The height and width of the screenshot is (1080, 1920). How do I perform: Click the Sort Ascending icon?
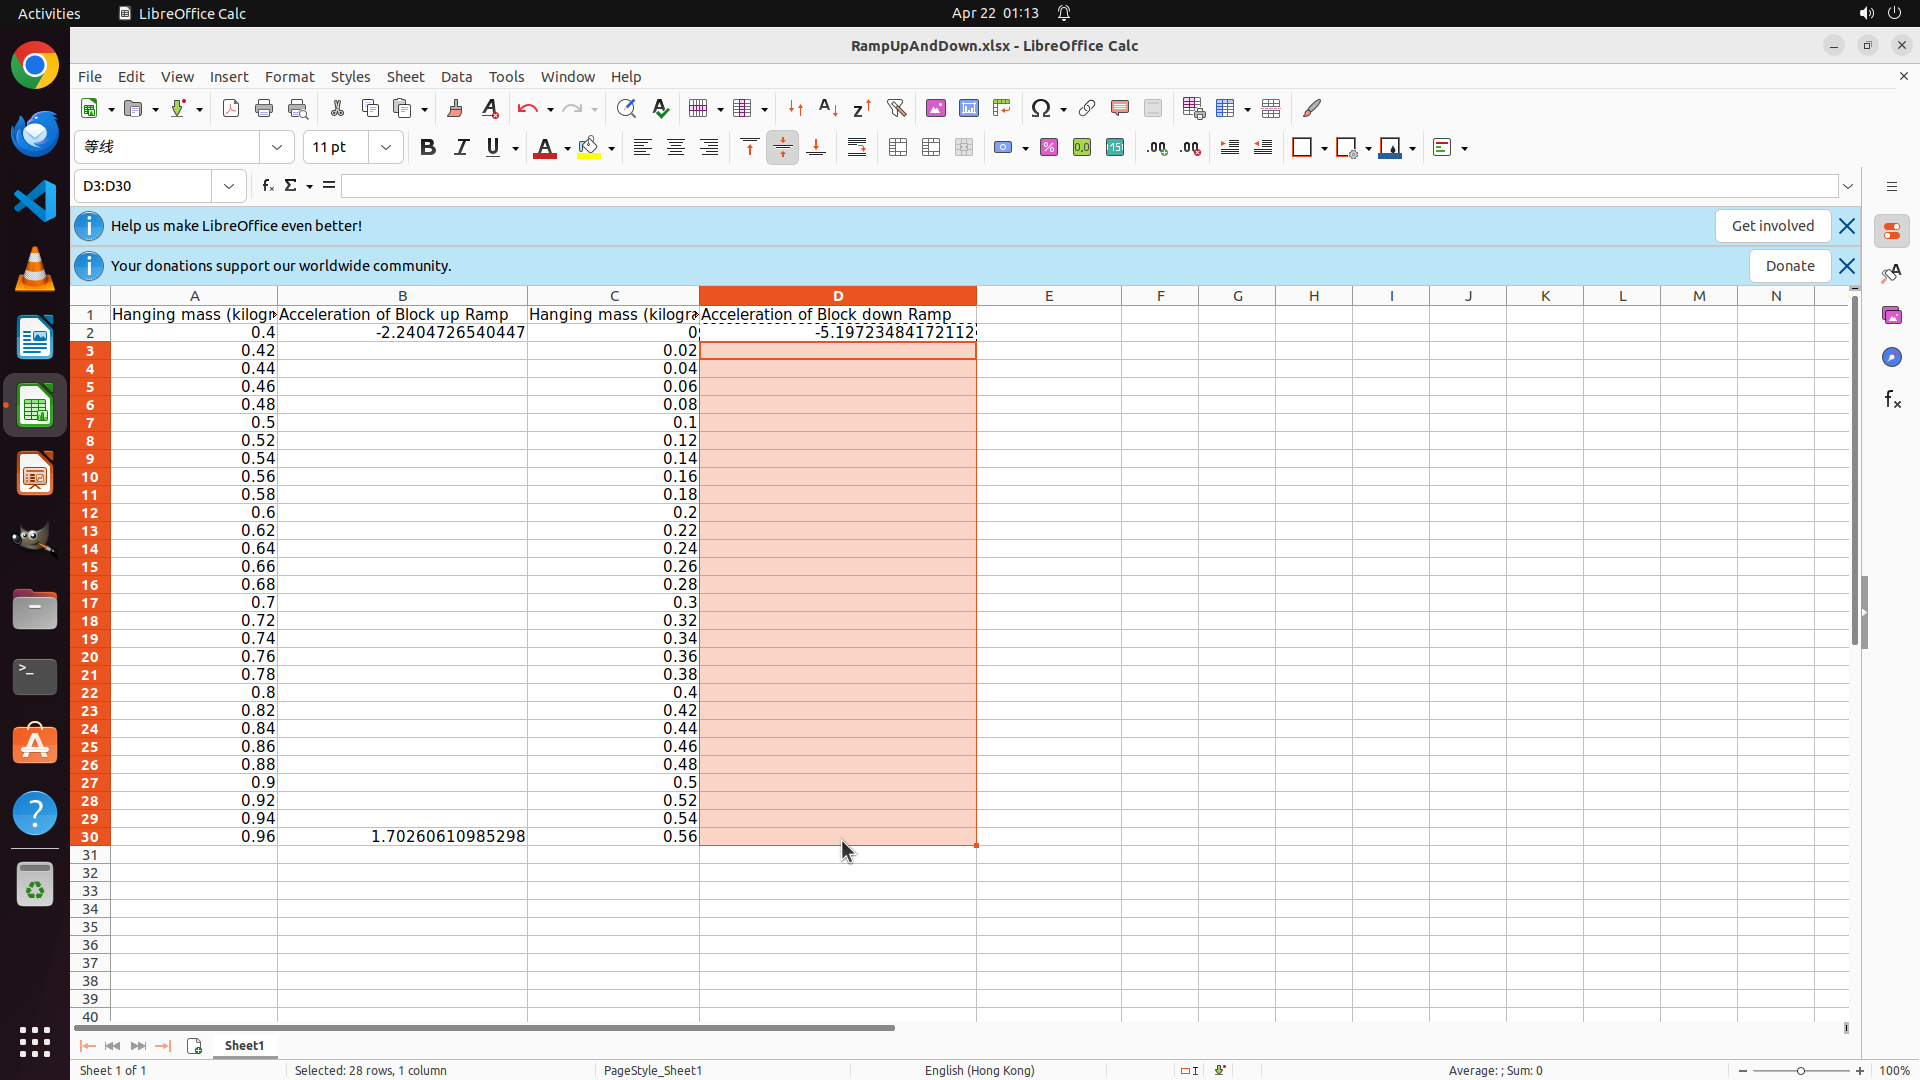828,108
